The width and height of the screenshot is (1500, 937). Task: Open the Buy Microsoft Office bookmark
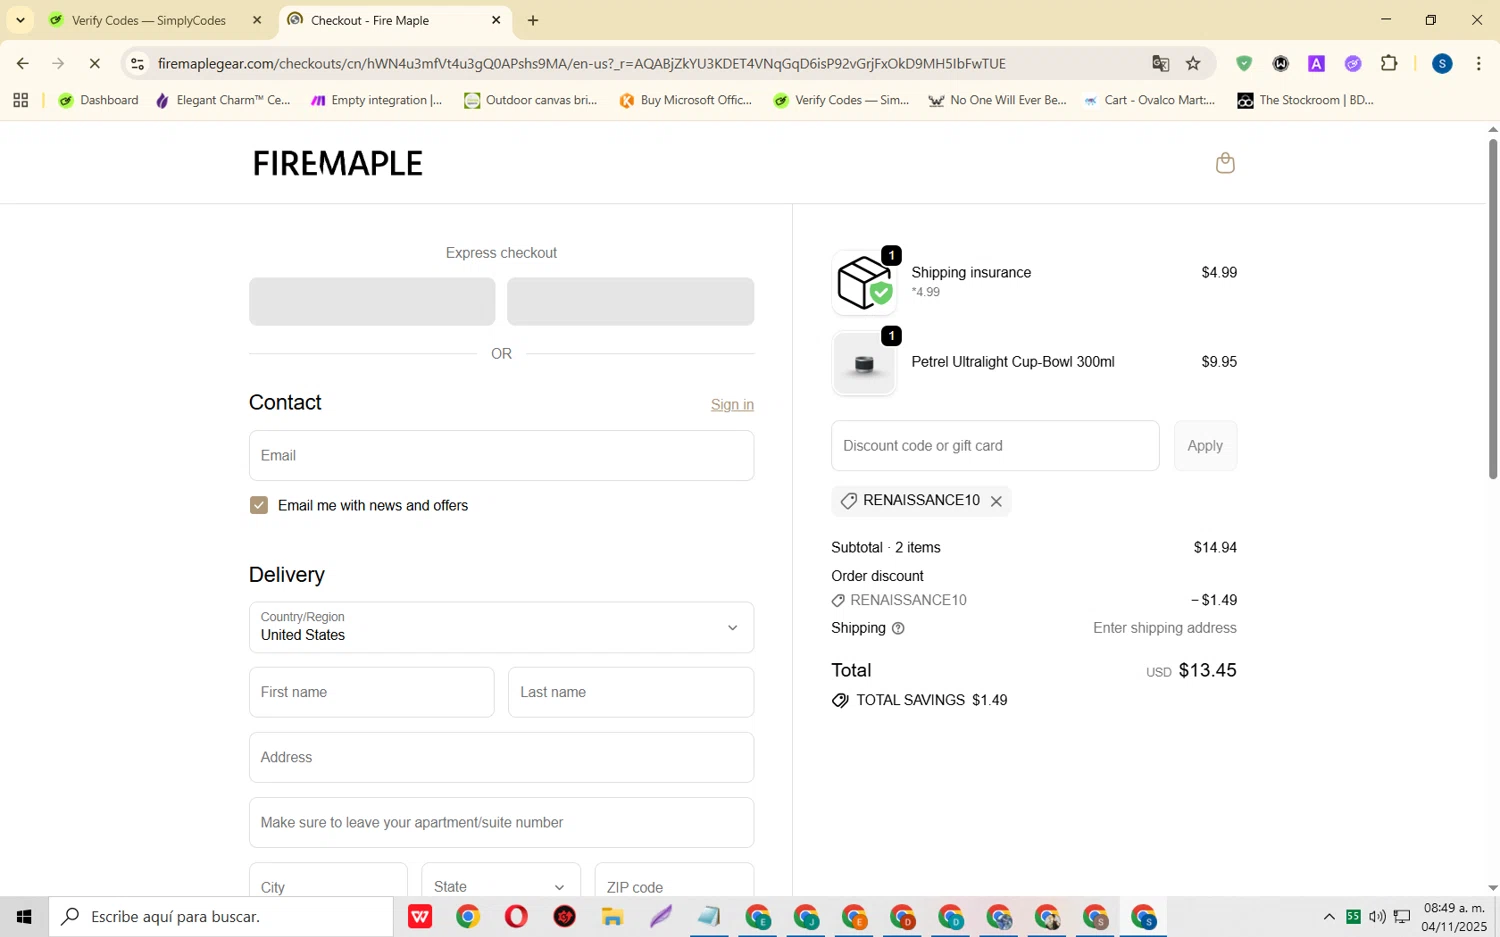(685, 100)
